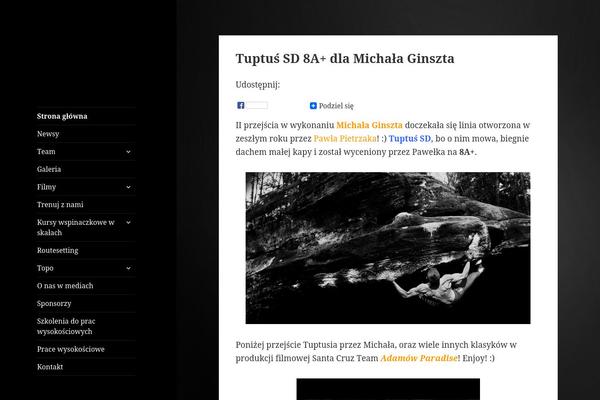Viewport: 600px width, 400px height.
Task: Open Trenuj z nami page
Action: click(60, 205)
